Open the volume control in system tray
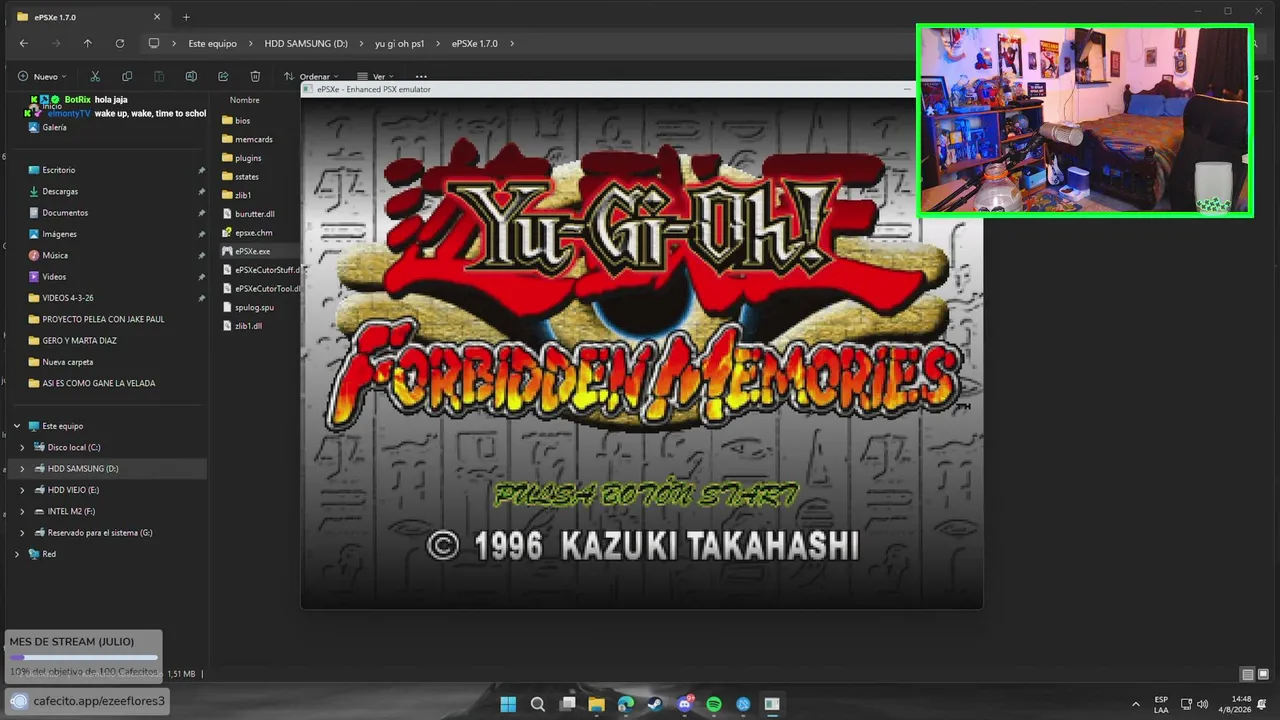 click(1202, 704)
